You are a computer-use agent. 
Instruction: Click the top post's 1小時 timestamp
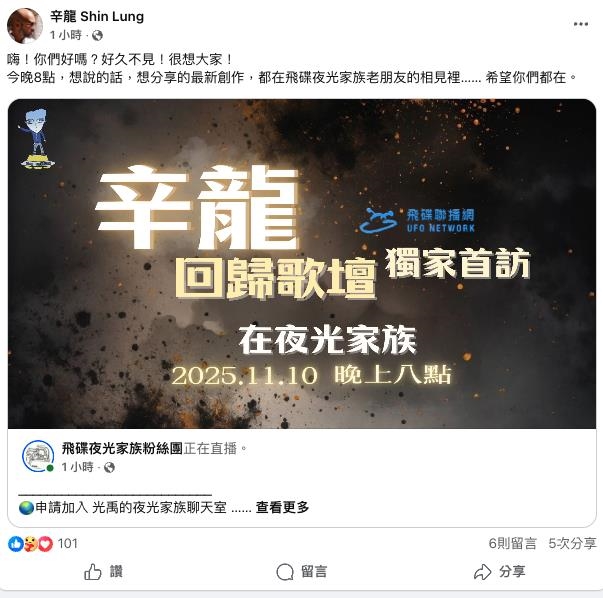66,35
